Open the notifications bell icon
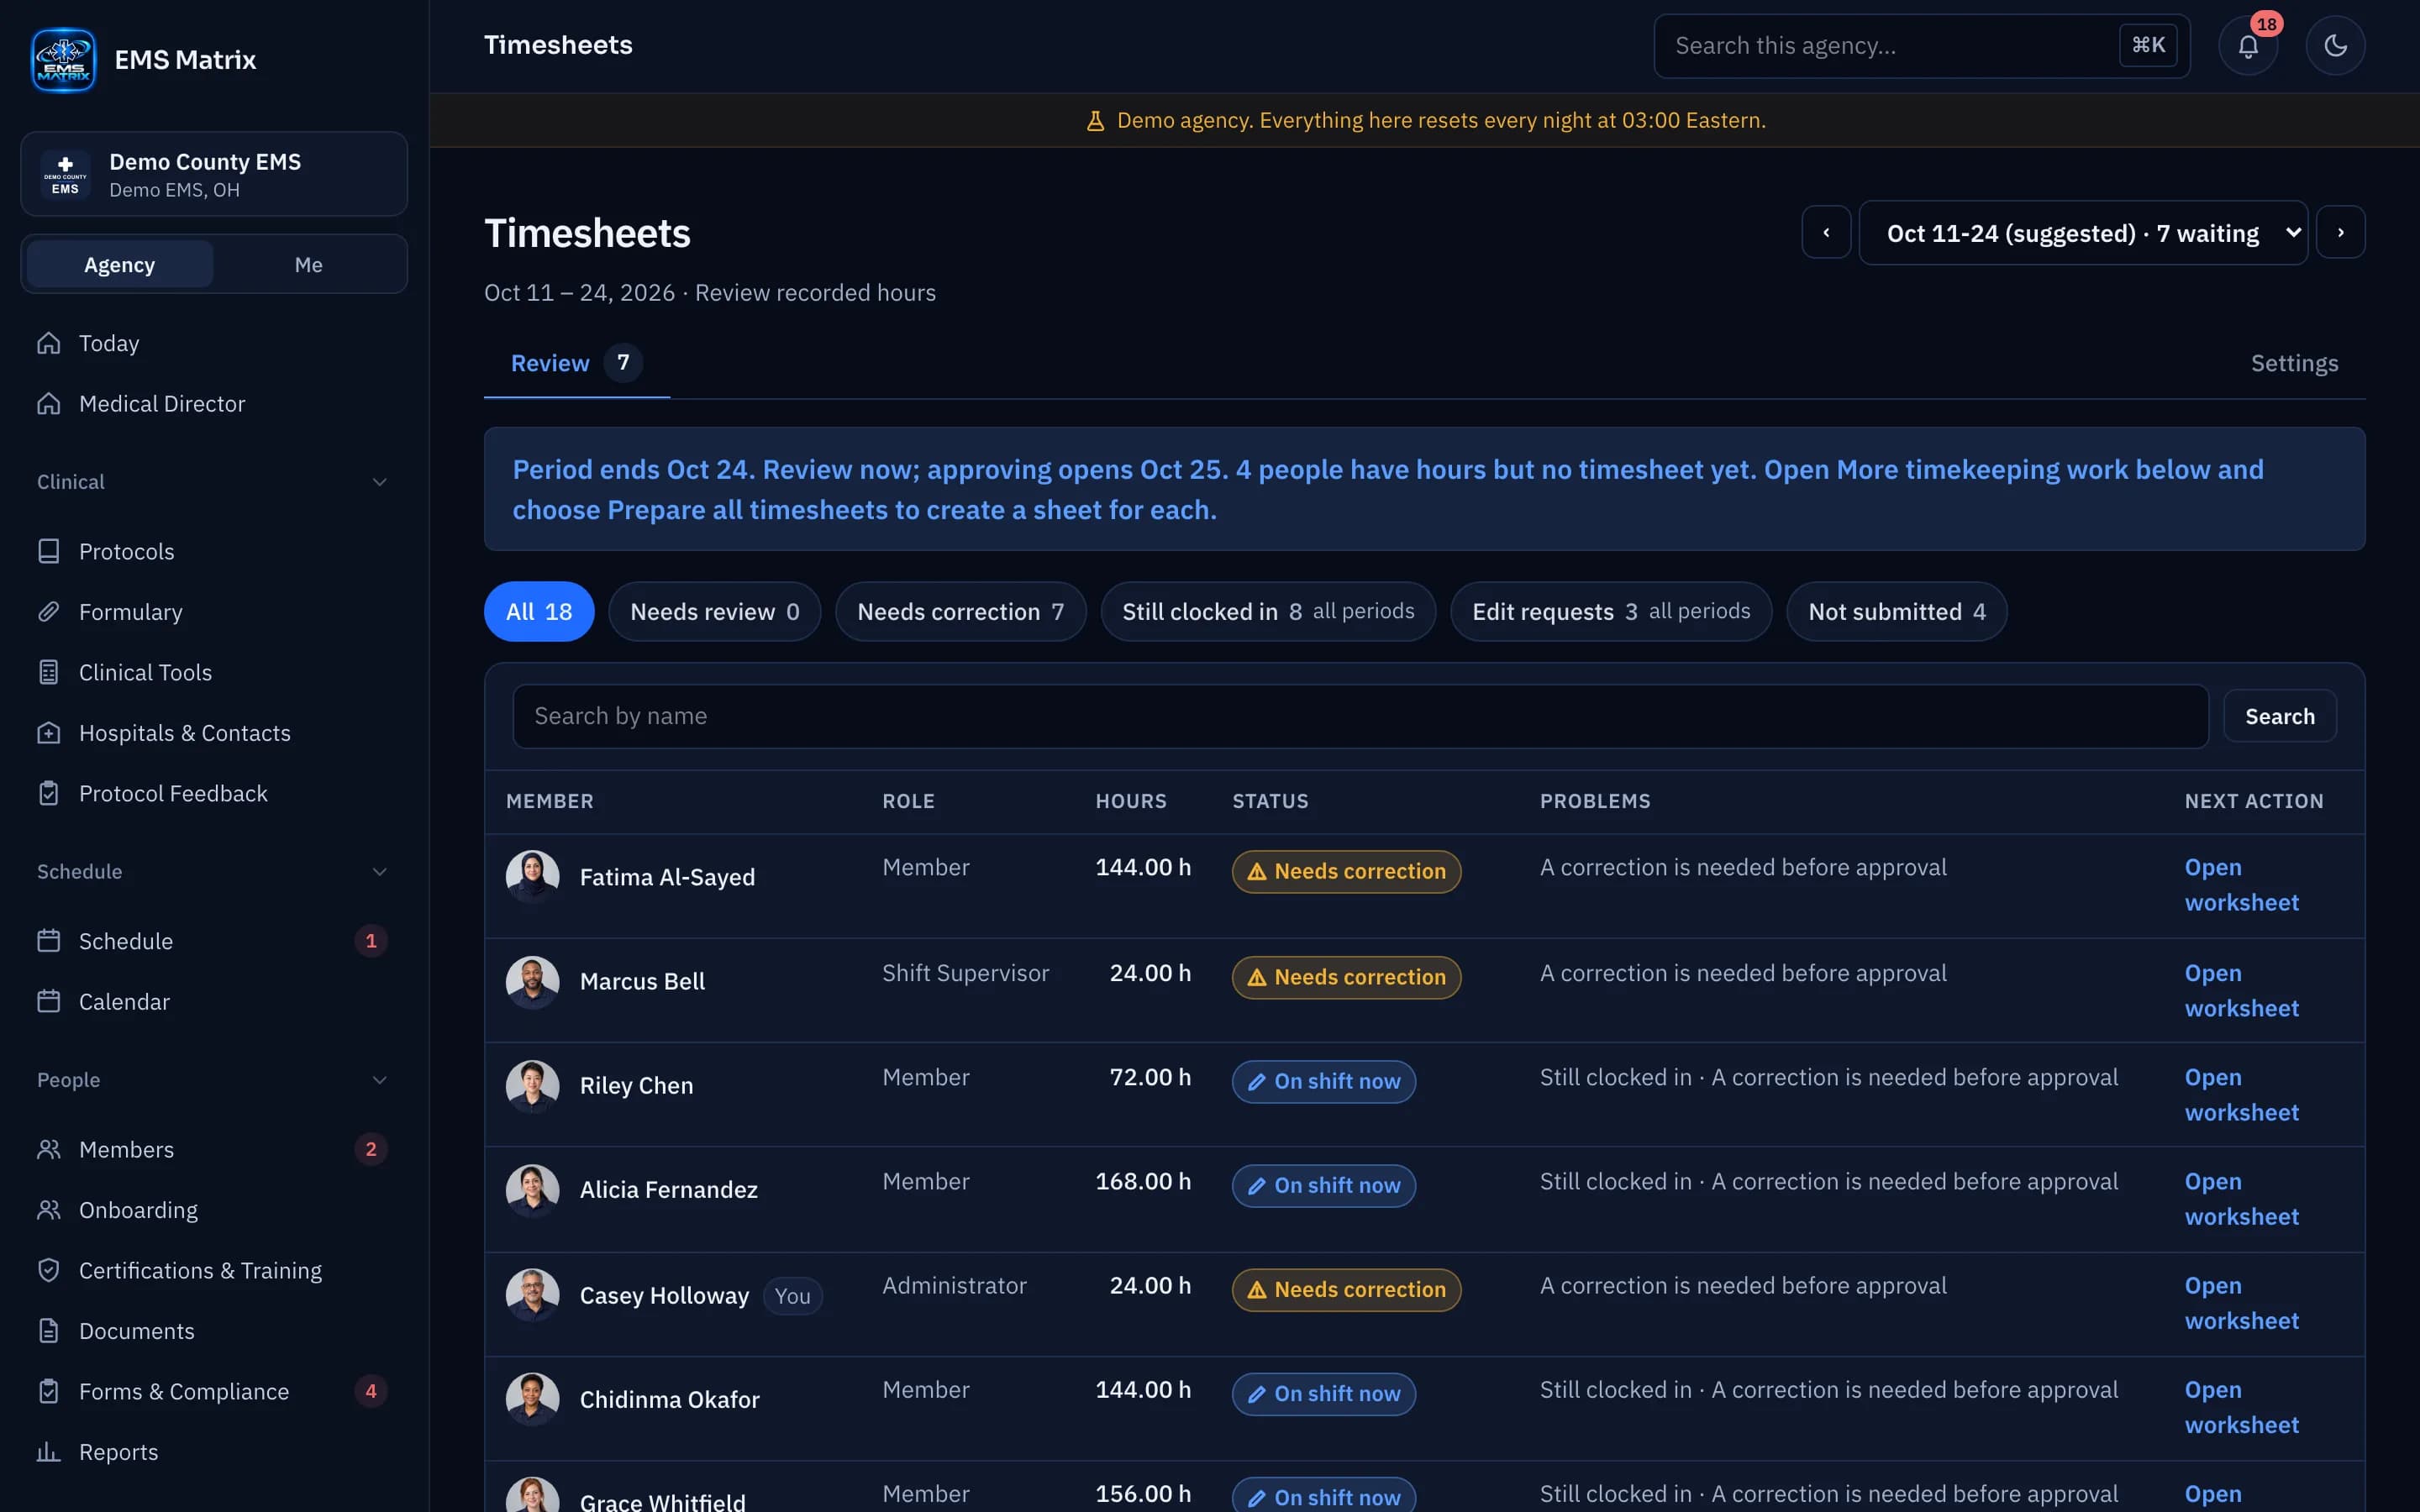 [2248, 46]
